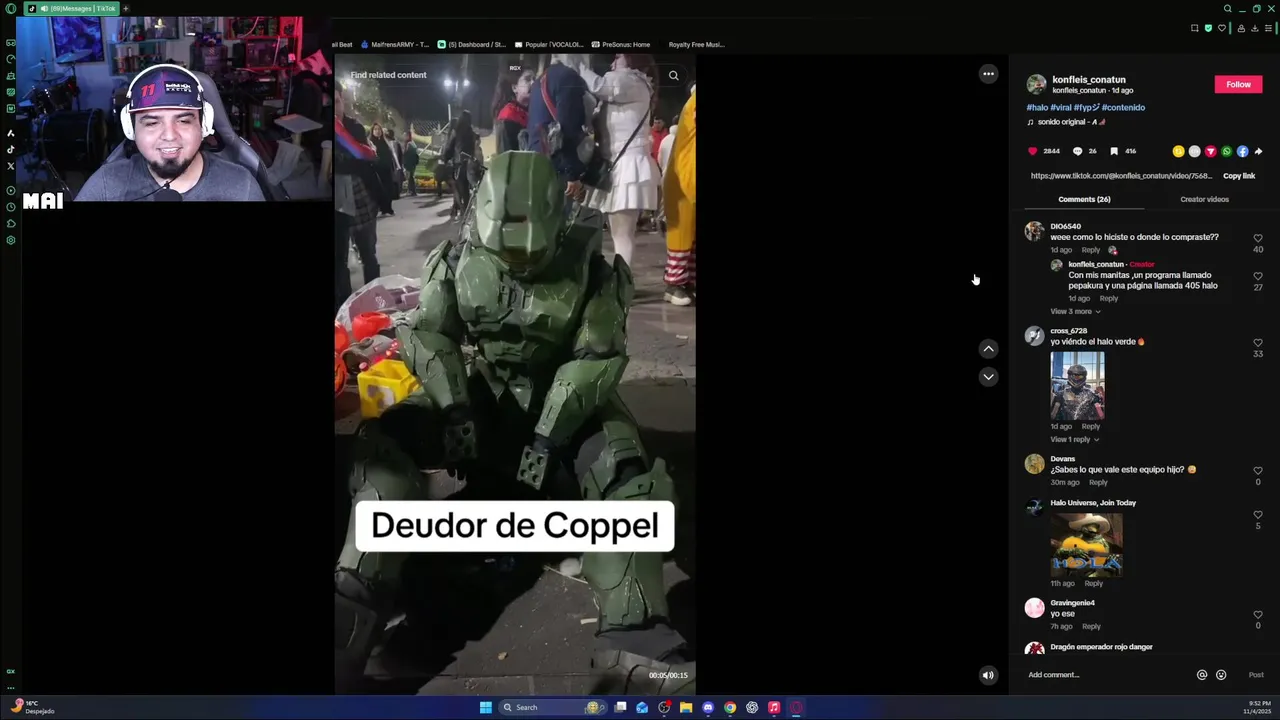Click the red send-to-friends share icon
Viewport: 1280px width, 720px height.
(x=1210, y=151)
